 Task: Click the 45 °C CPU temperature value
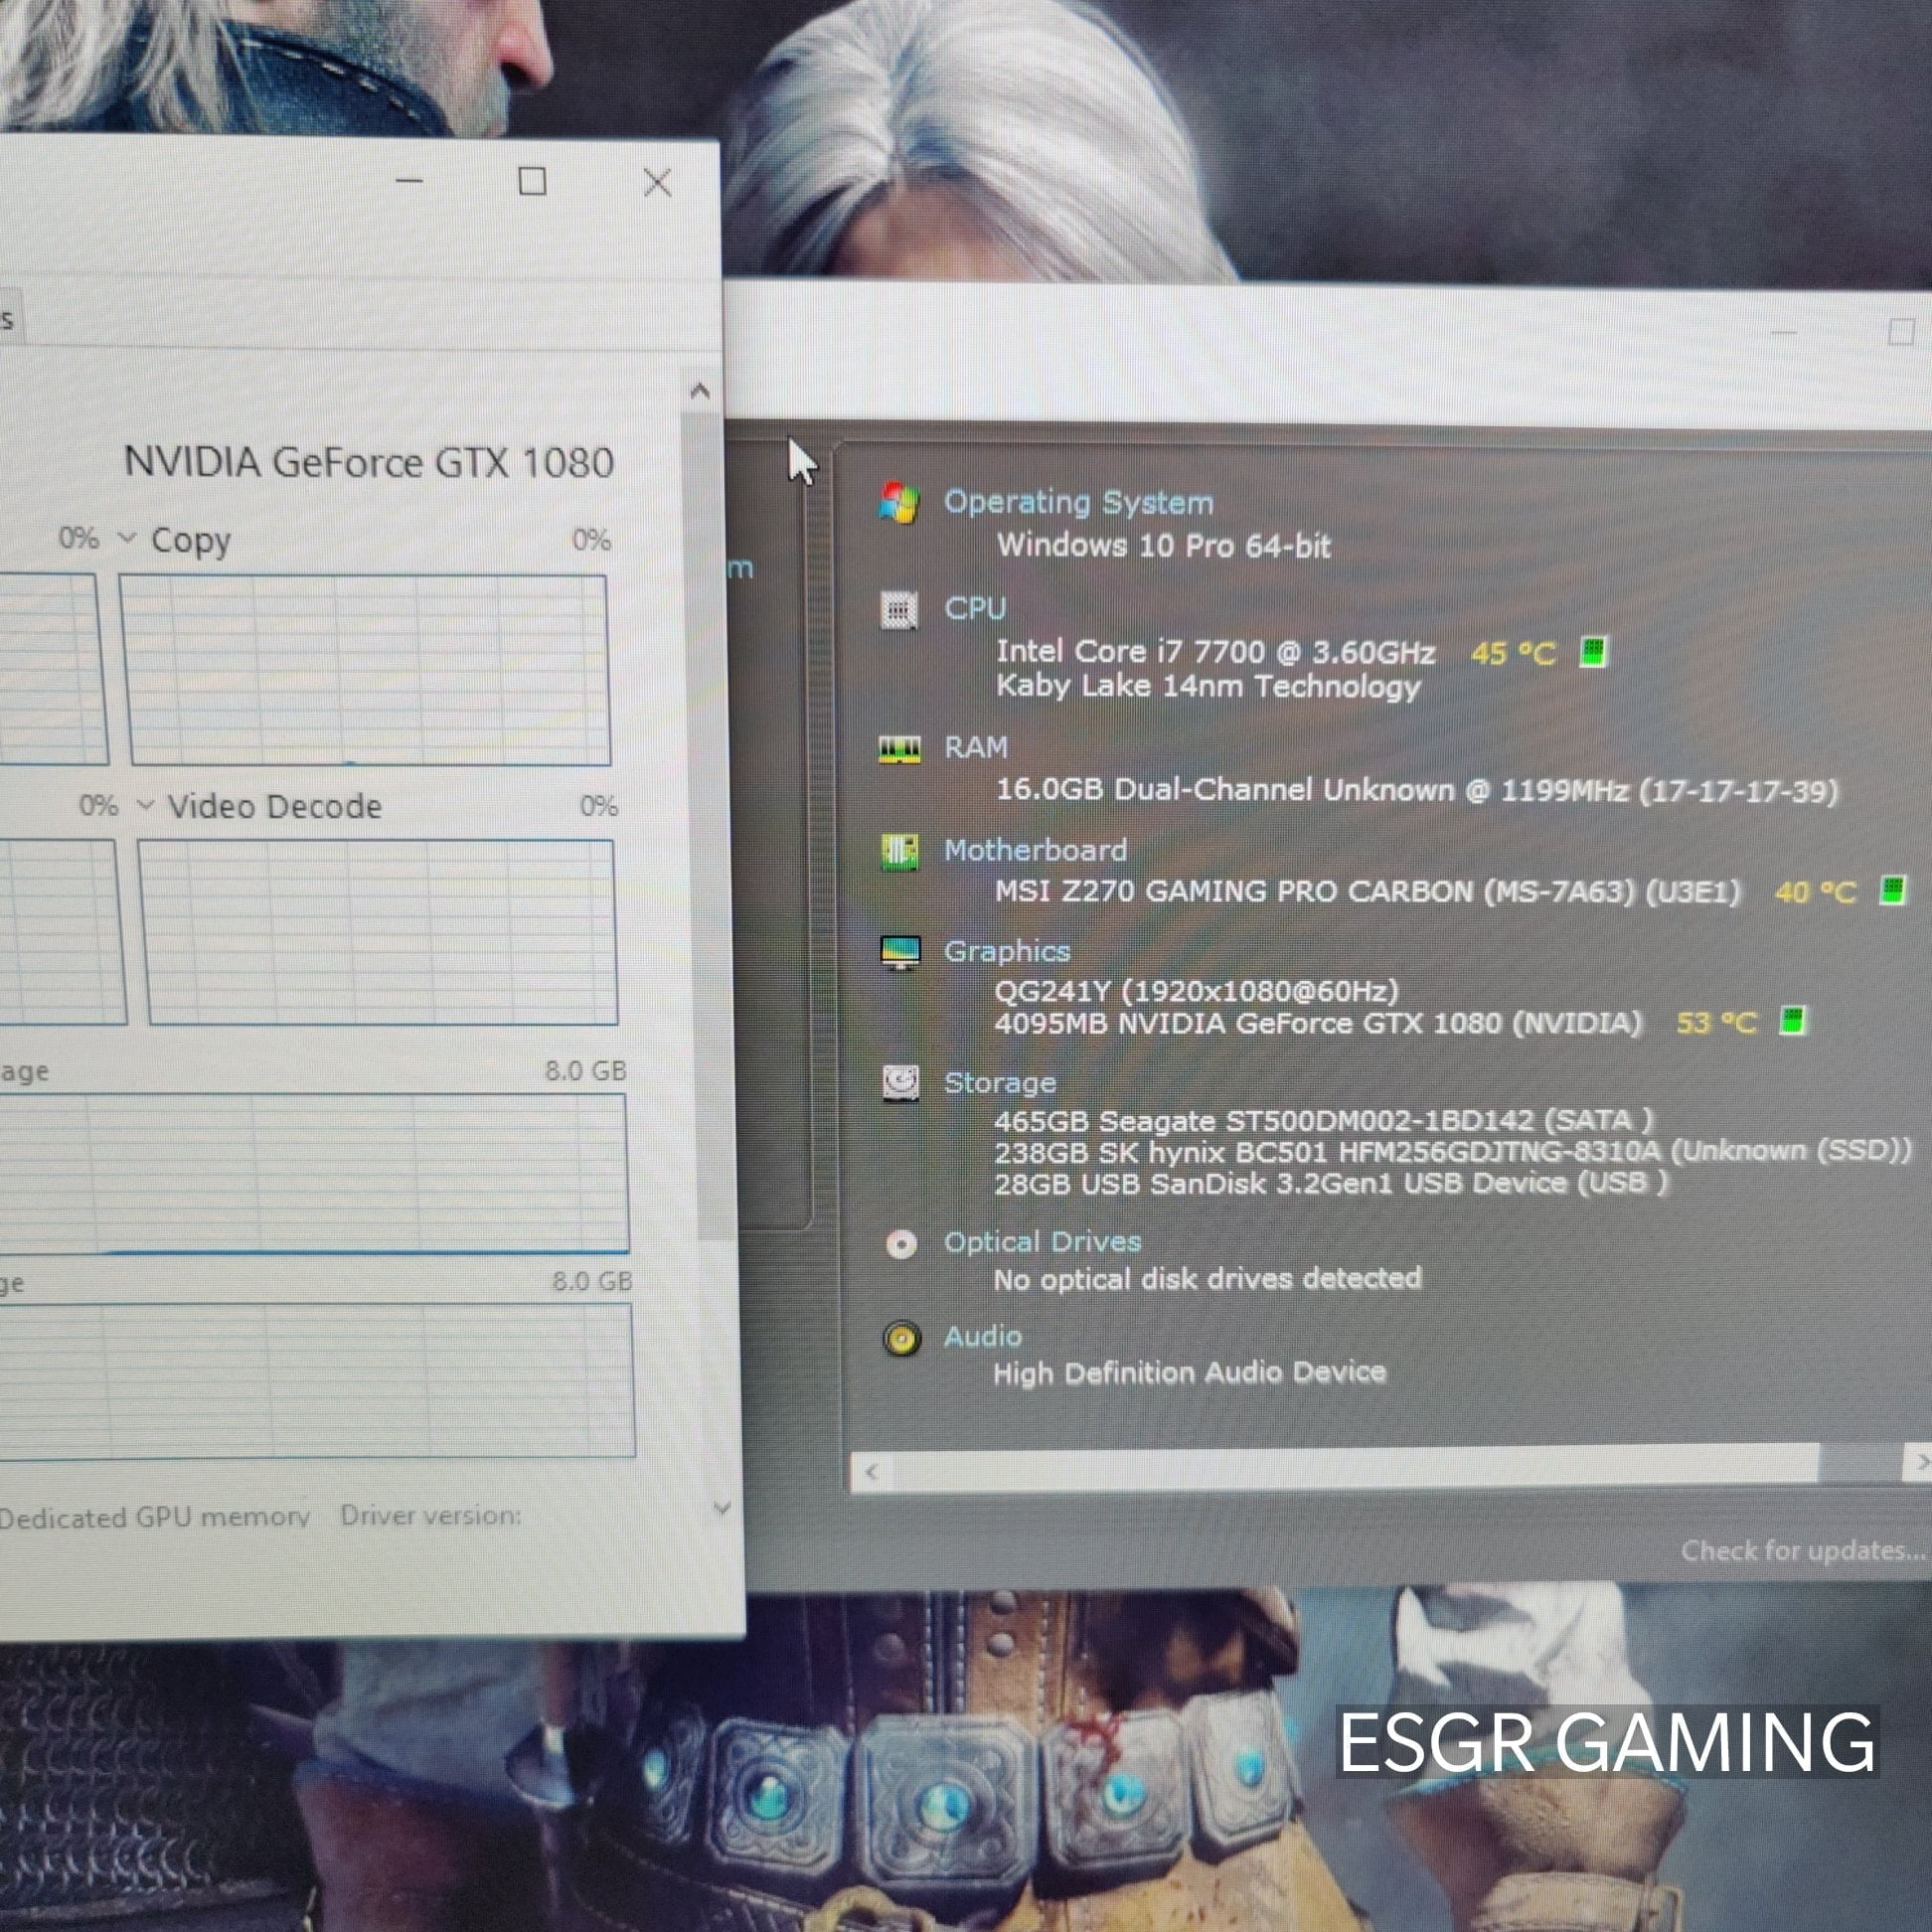1513,654
